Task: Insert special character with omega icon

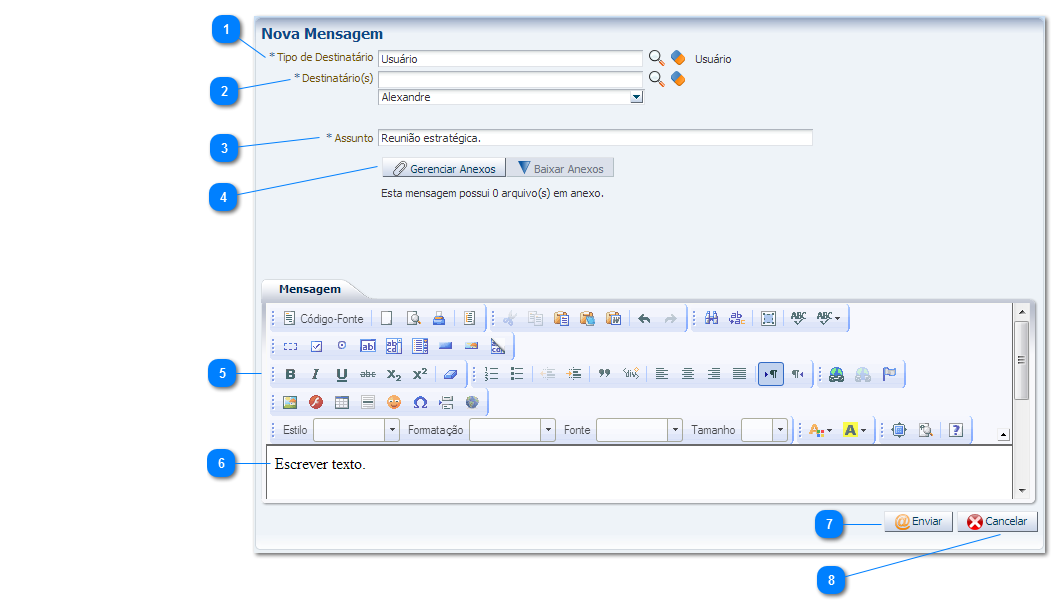Action: (x=420, y=402)
